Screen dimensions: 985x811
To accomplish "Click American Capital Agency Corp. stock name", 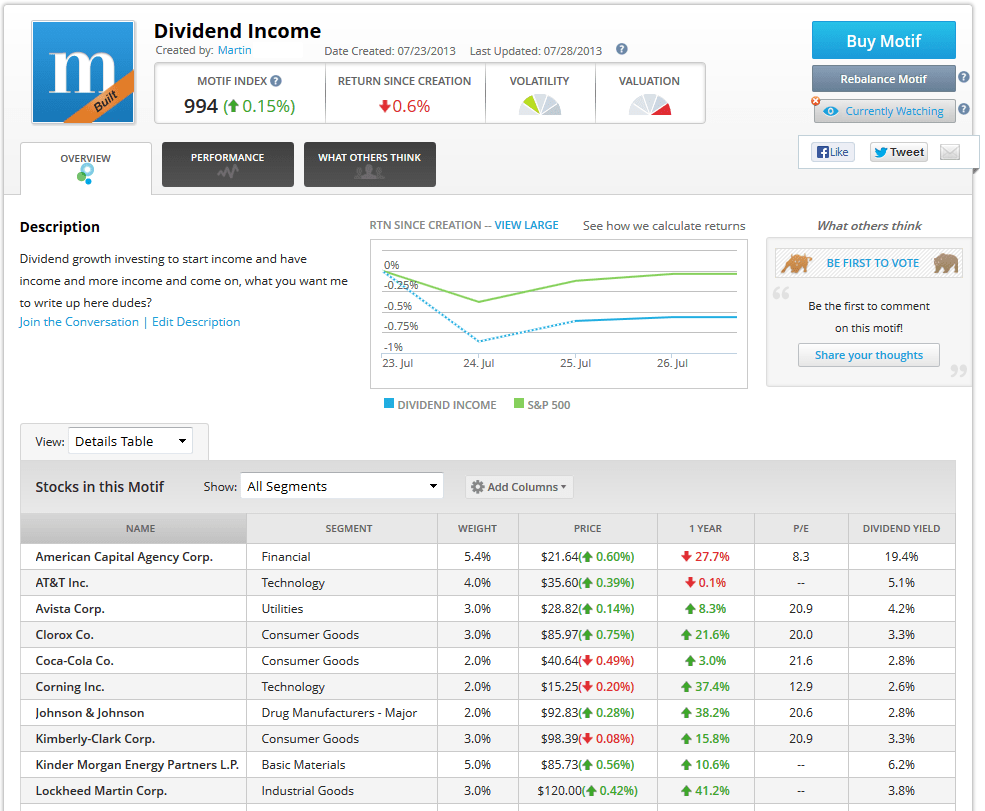I will [x=124, y=557].
